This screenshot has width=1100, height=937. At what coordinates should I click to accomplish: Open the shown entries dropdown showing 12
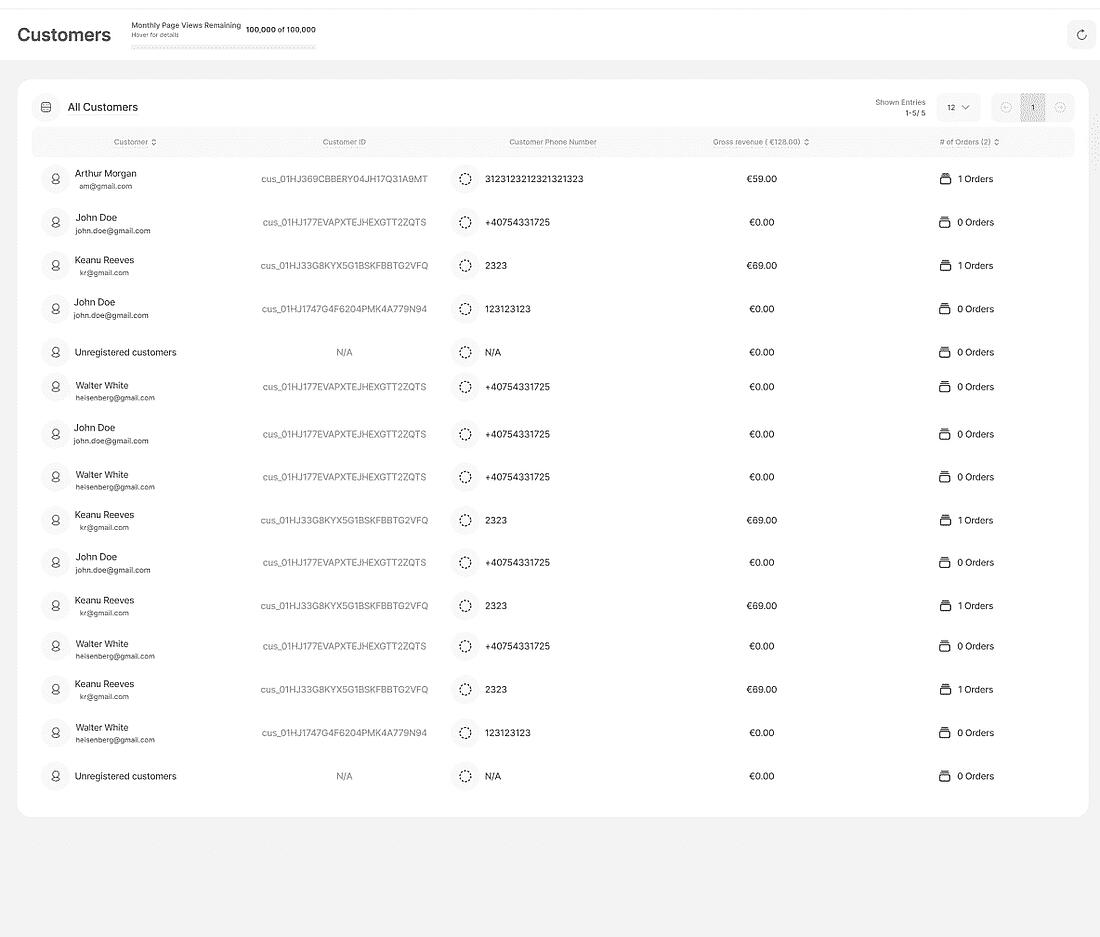(958, 107)
